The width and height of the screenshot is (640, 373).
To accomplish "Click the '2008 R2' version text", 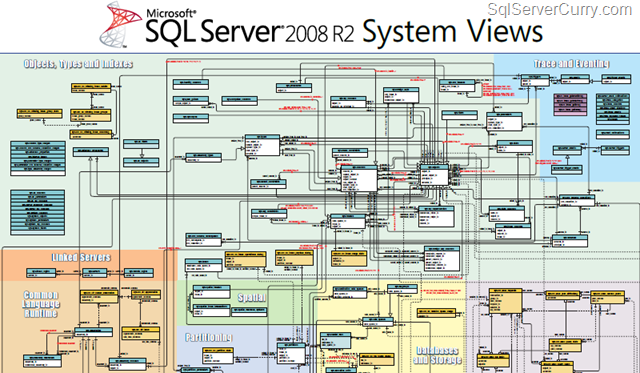I will (x=320, y=34).
